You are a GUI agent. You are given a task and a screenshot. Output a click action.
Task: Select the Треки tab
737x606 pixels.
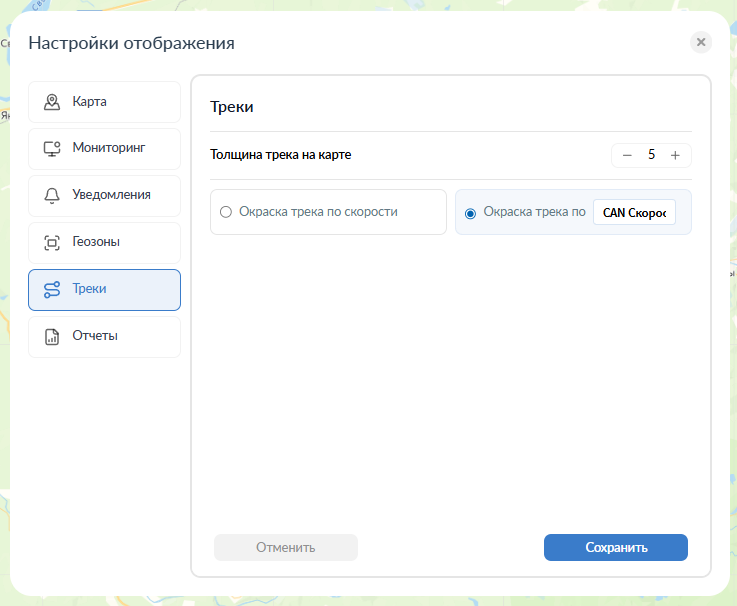[x=104, y=290]
